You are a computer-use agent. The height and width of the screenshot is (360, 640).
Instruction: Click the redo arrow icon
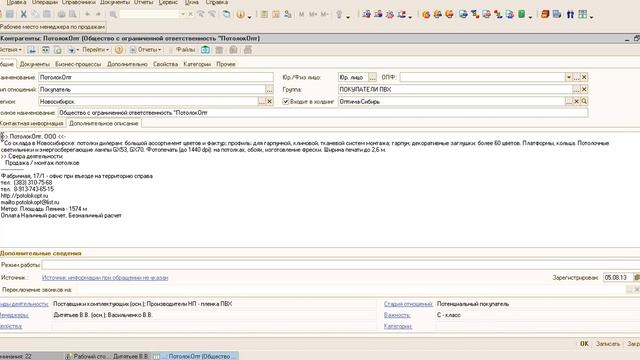[x=98, y=14]
